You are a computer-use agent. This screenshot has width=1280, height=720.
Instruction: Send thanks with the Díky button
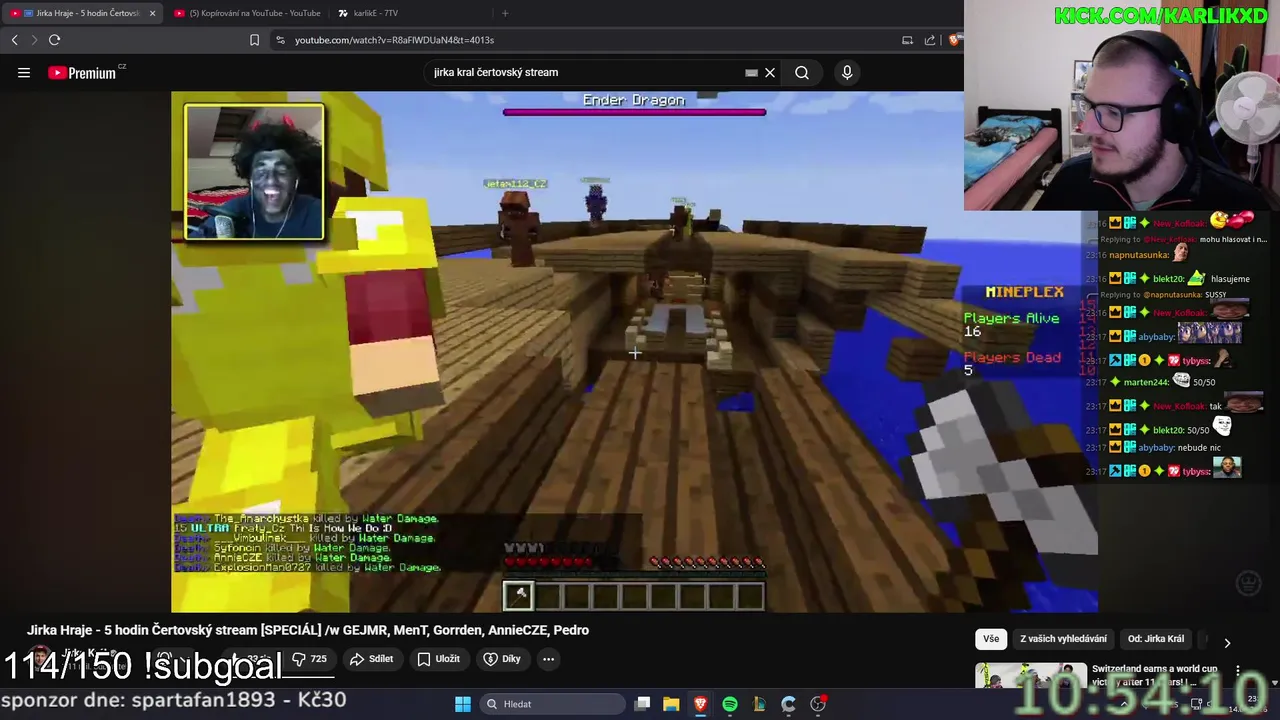click(502, 659)
